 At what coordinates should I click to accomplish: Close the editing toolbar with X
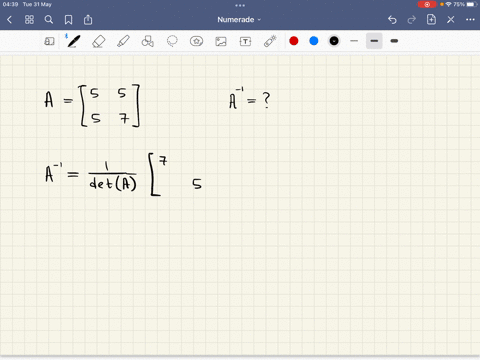click(451, 20)
